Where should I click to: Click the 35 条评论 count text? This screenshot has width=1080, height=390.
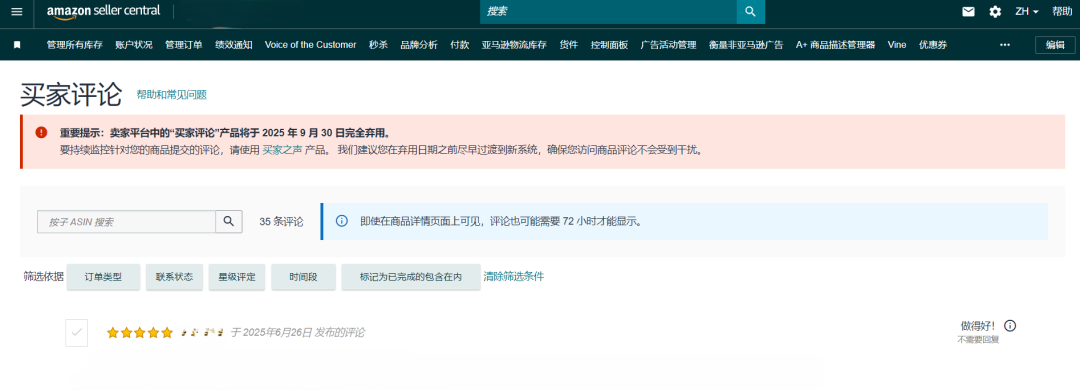[x=281, y=222]
